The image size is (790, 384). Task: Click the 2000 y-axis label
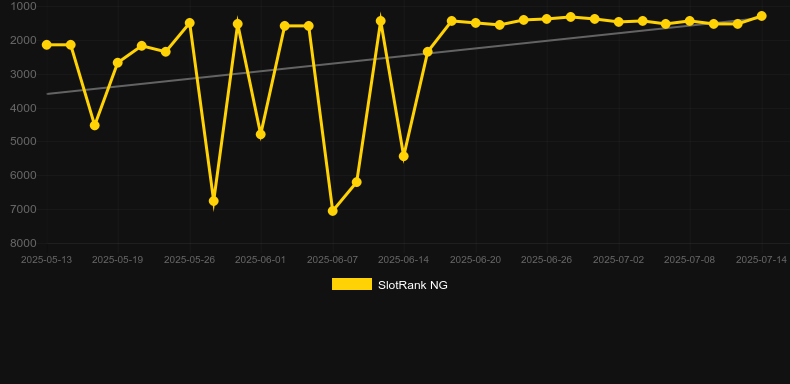tap(23, 40)
